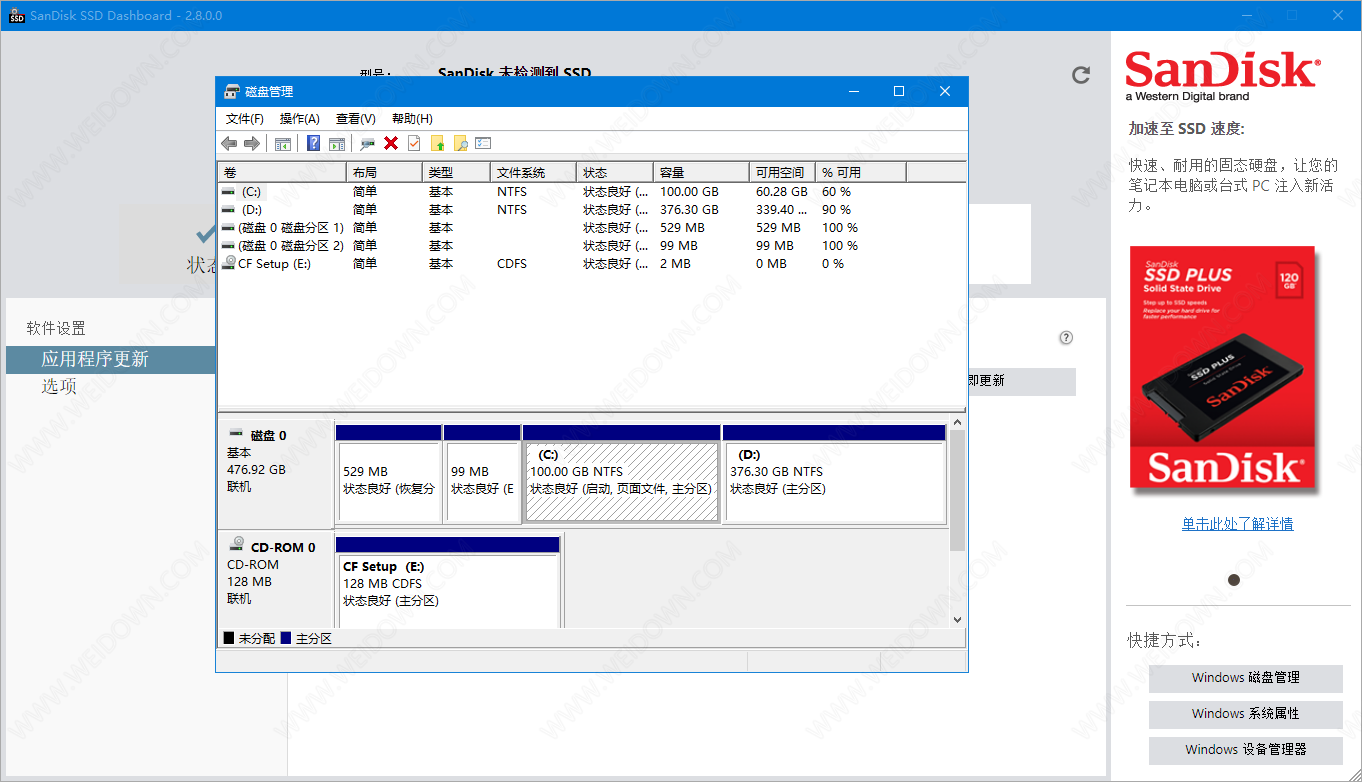
Task: Sort by the % 可用 column header
Action: point(861,172)
